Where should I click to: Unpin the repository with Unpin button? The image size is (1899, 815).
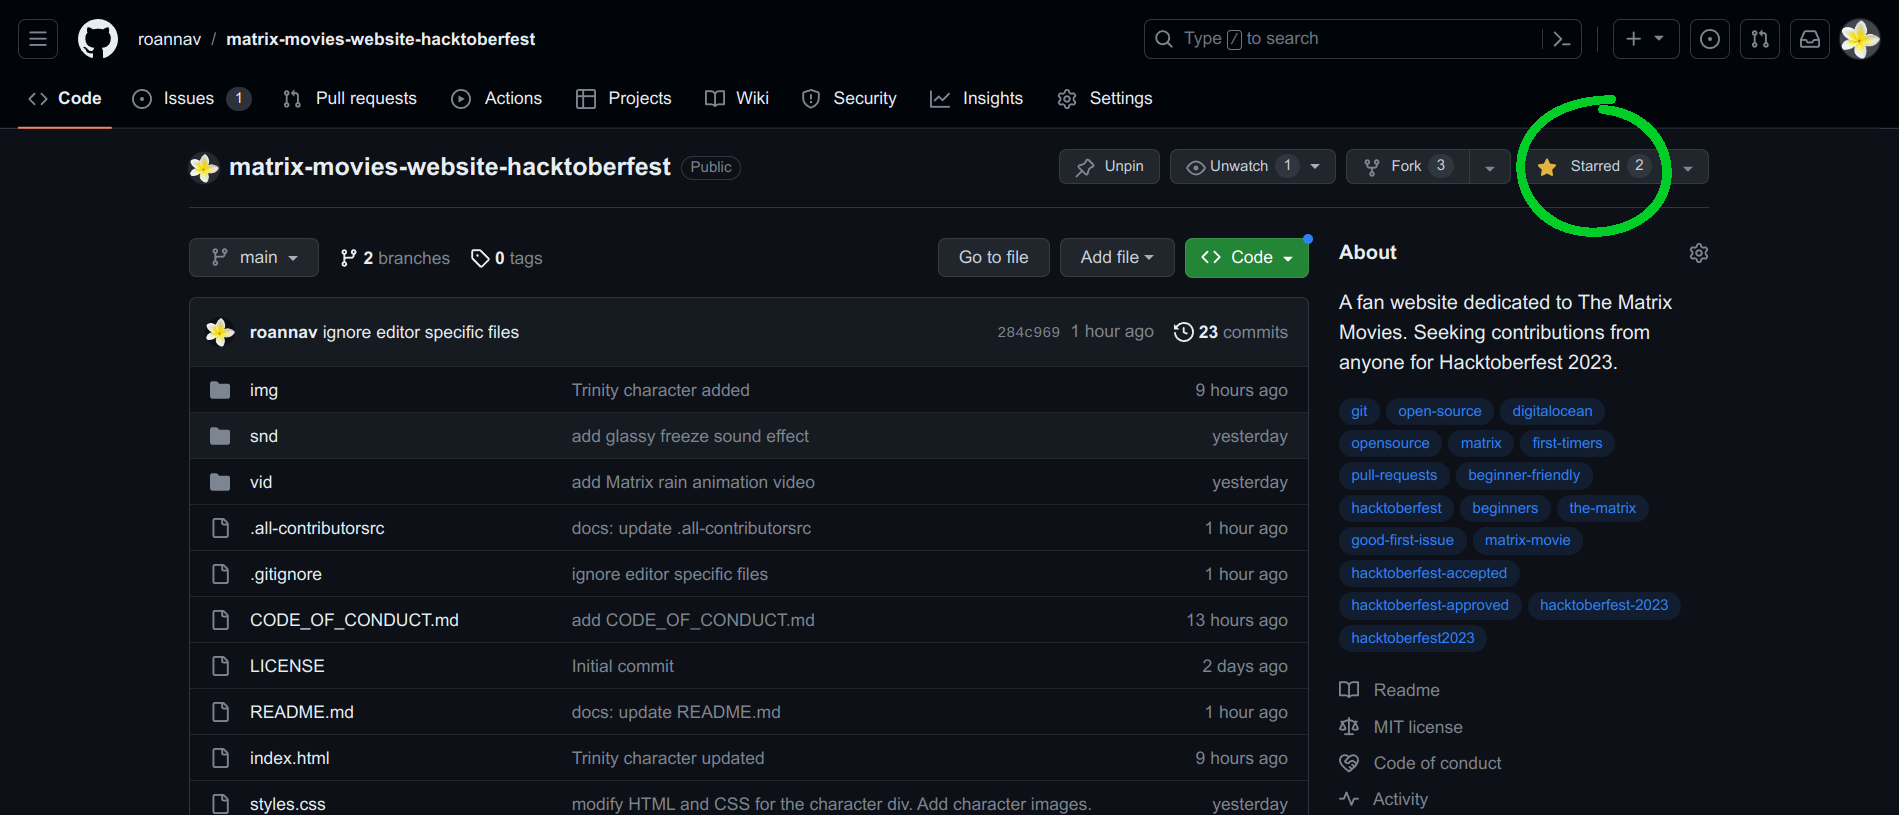click(x=1109, y=166)
